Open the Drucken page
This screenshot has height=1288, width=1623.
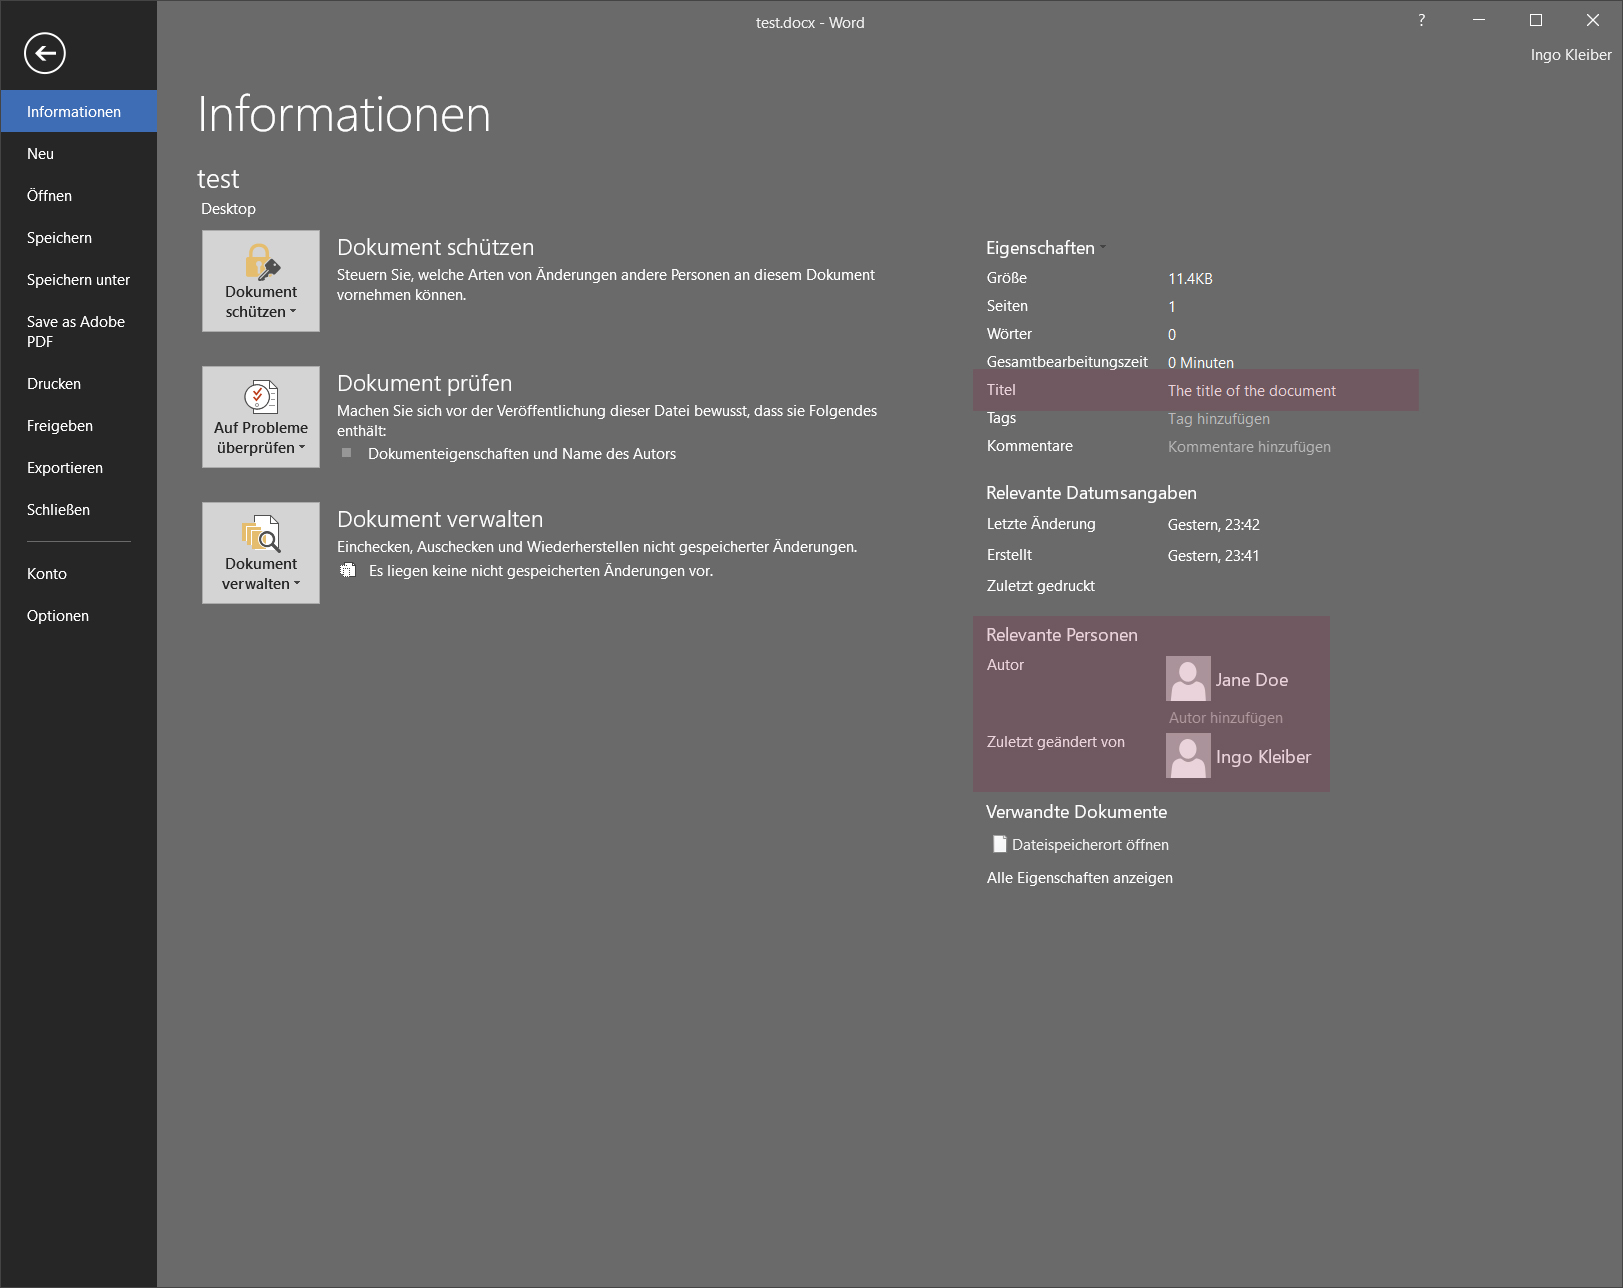tap(79, 383)
